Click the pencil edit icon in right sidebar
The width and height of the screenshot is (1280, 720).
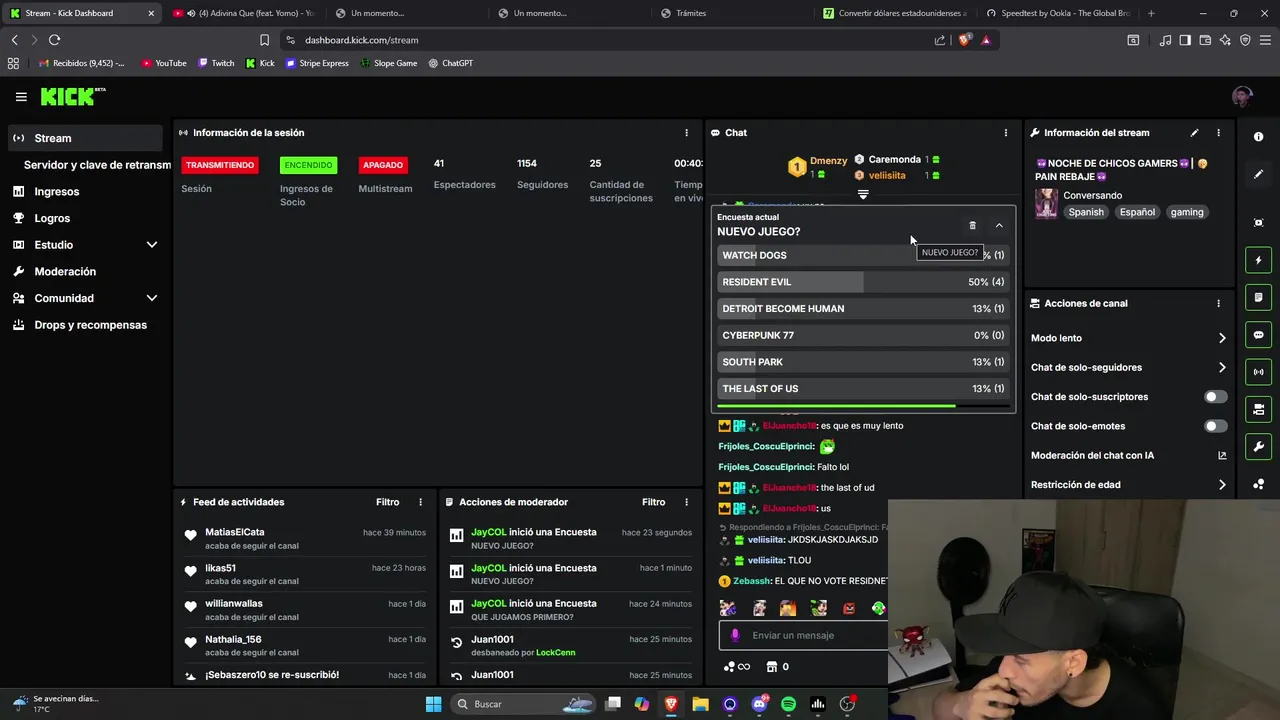point(1259,174)
